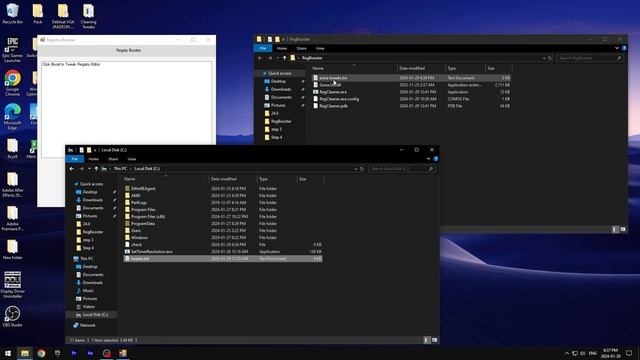Open Google Chrome from the taskbar

coord(41,353)
